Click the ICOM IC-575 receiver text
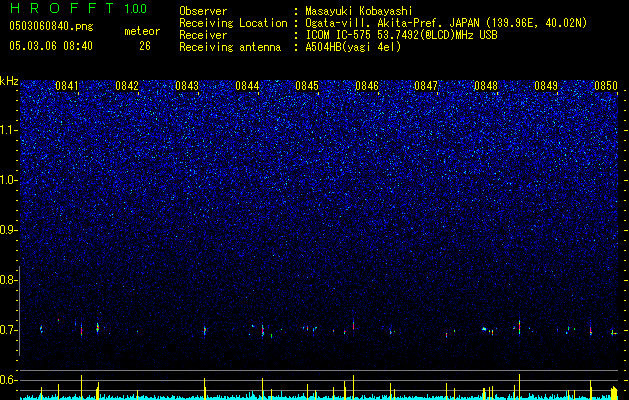 401,35
